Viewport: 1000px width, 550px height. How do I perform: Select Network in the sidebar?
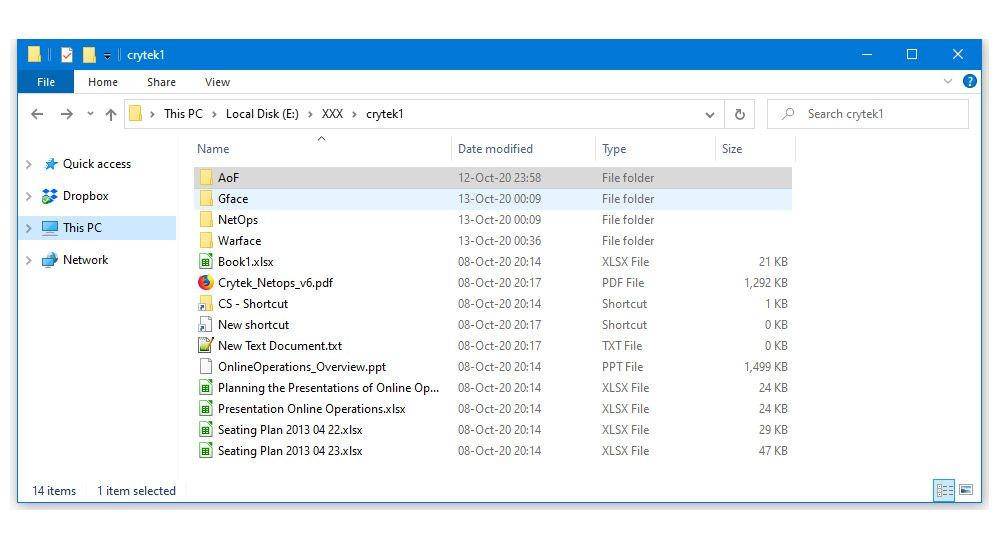tap(85, 260)
